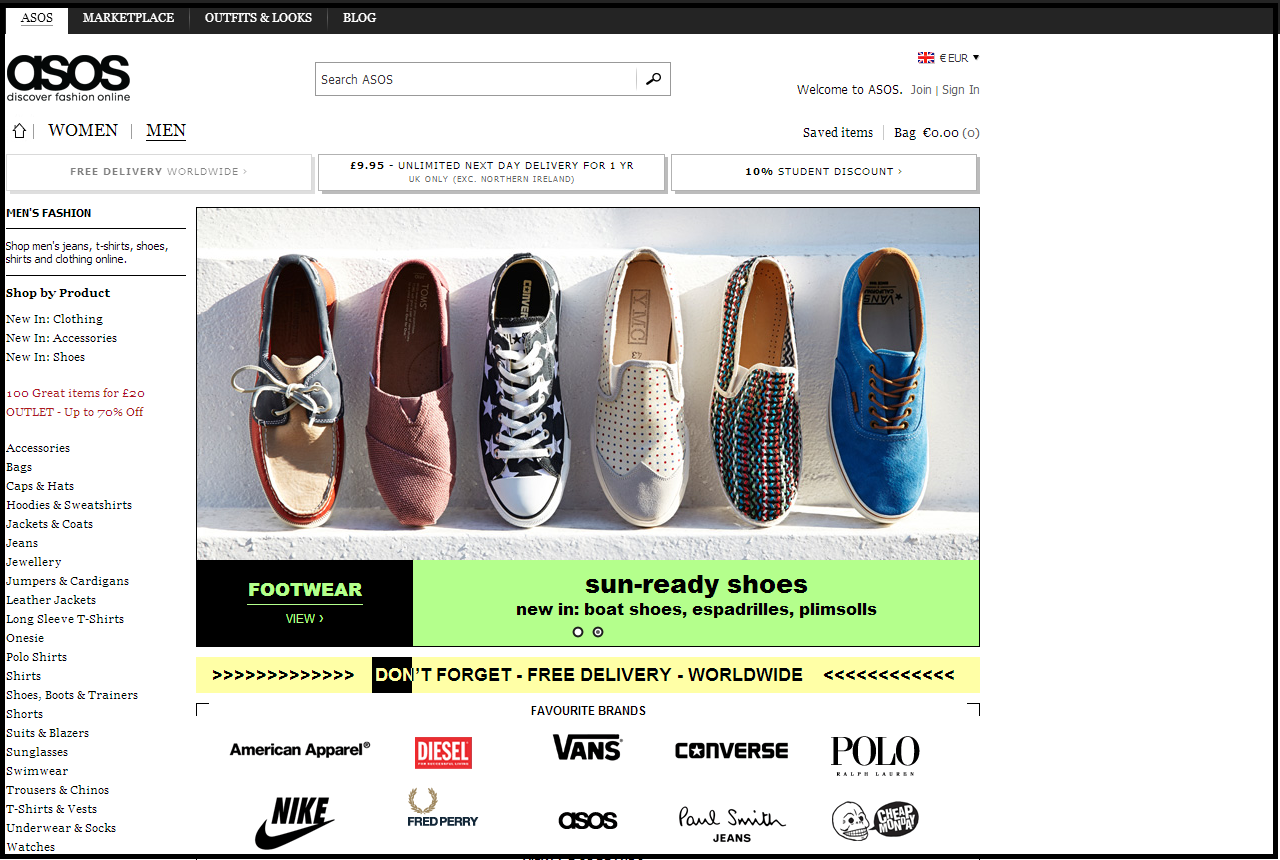Switch to the MARKETPLACE tab
This screenshot has height=860, width=1280.
128,17
